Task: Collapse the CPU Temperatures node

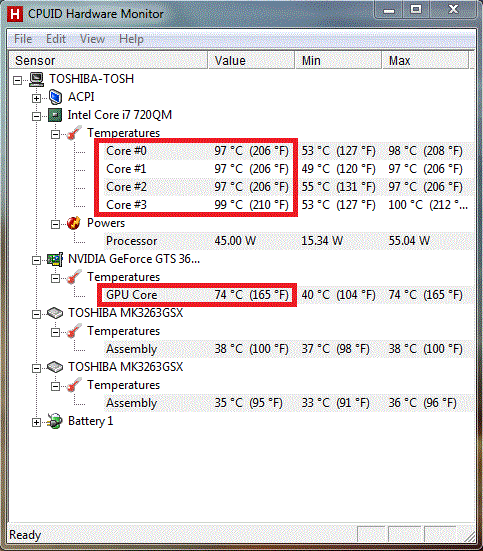Action: 55,135
